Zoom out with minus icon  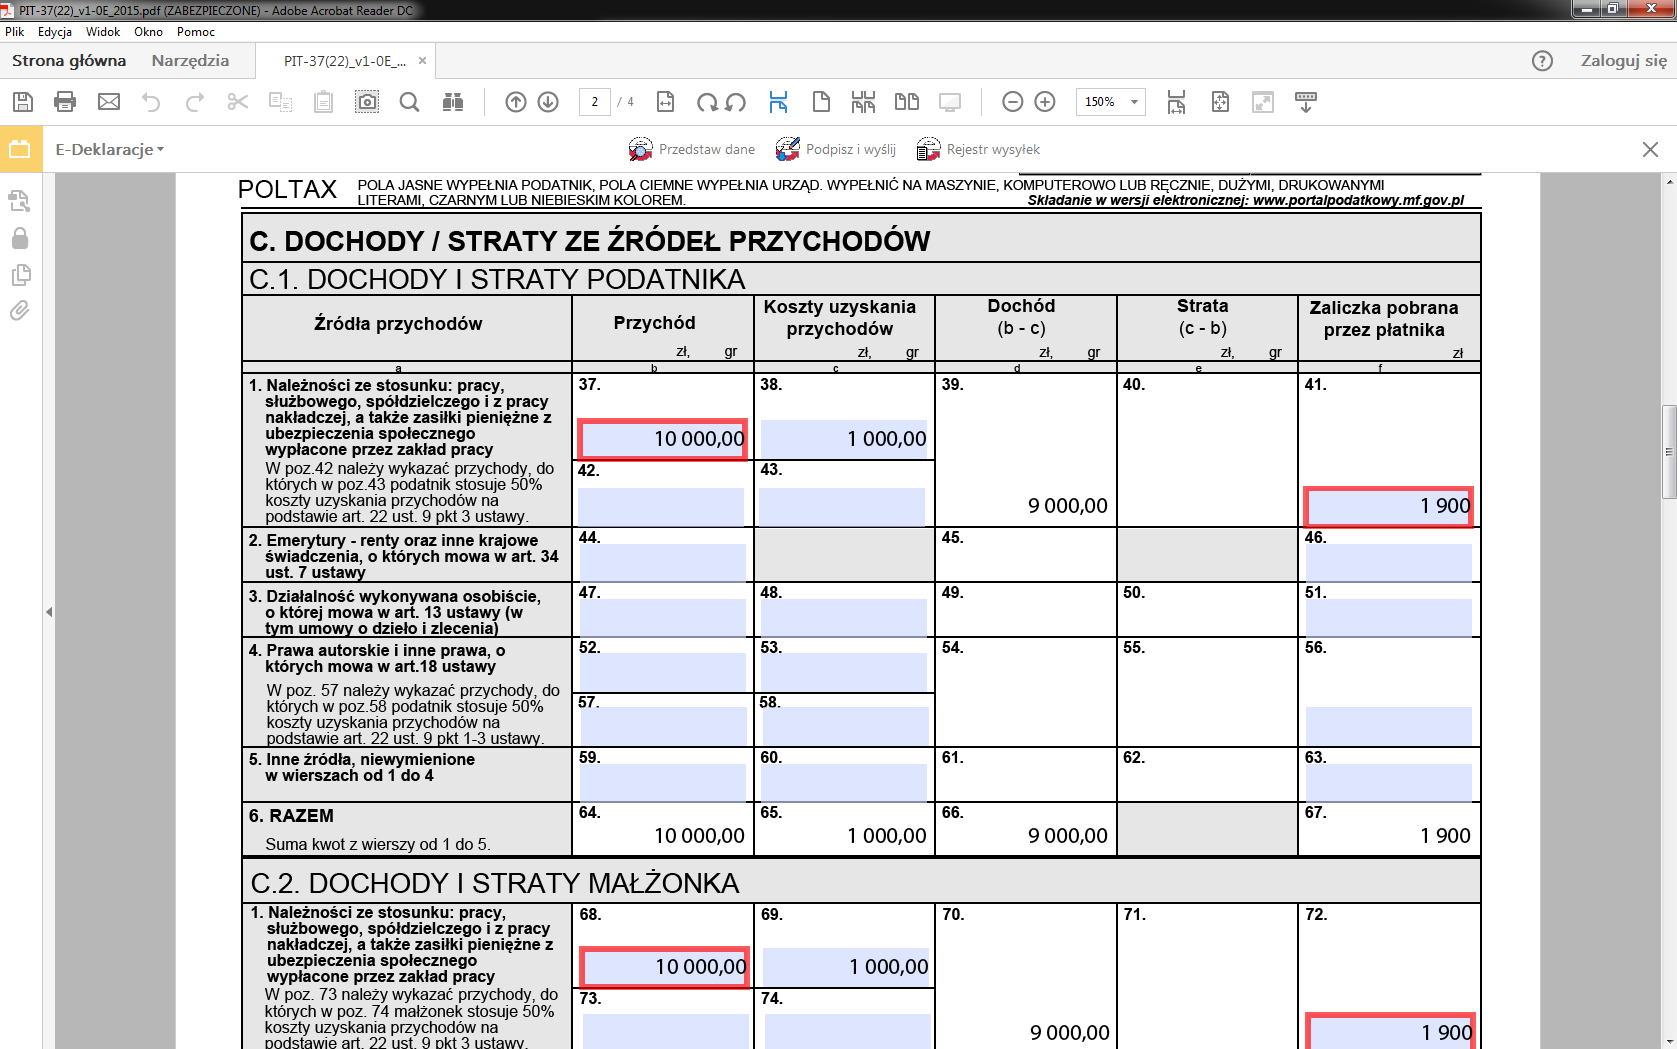[1012, 101]
